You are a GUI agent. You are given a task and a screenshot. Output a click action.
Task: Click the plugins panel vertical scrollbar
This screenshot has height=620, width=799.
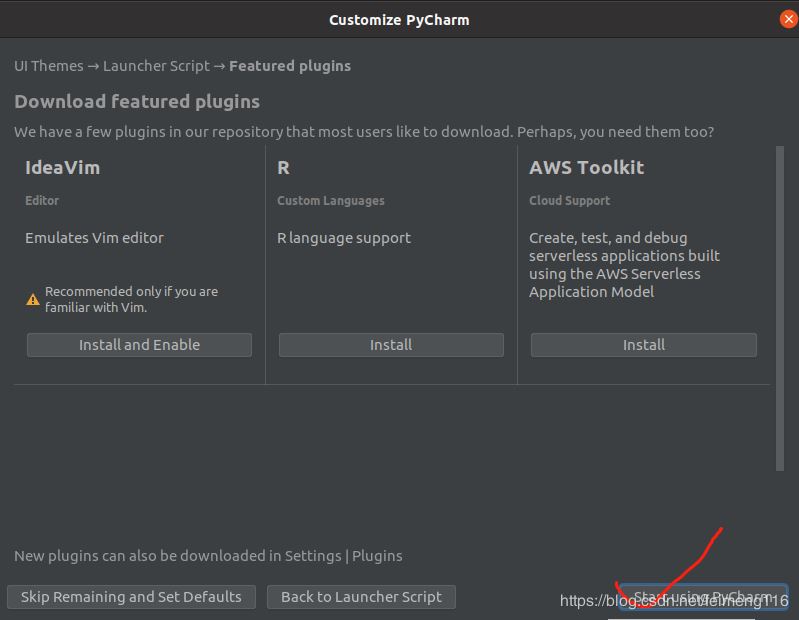click(x=780, y=308)
